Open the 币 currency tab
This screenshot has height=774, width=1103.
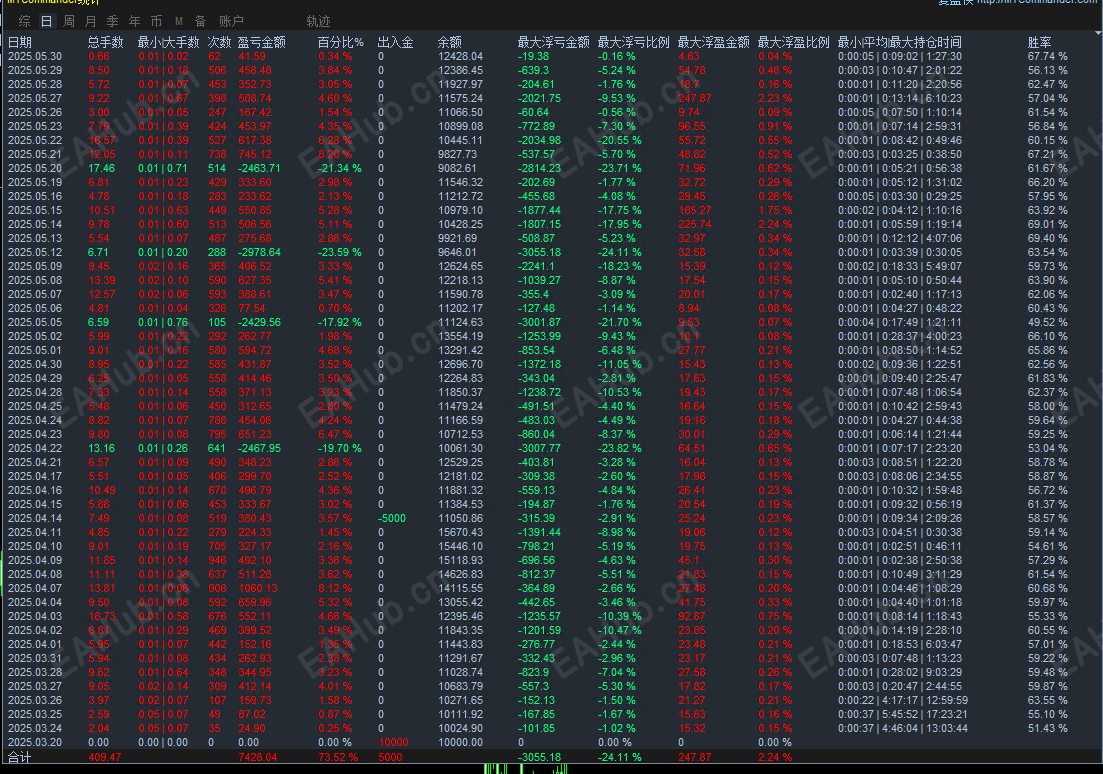coord(156,21)
